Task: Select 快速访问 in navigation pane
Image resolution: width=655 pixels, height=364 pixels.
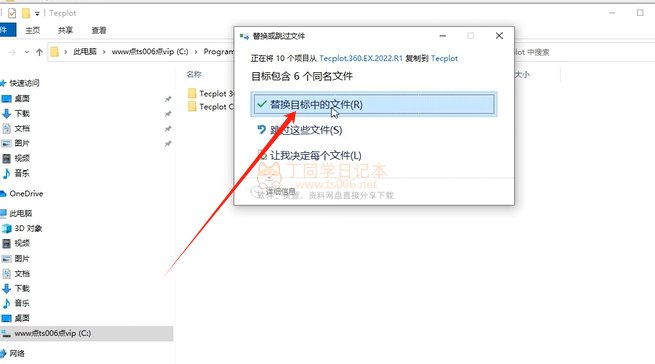Action: coord(24,83)
